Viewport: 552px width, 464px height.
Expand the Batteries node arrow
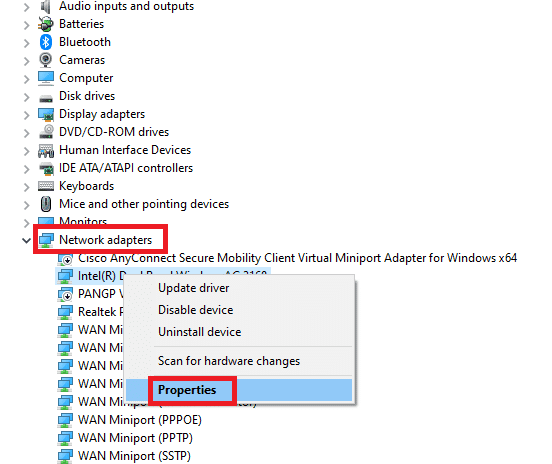[26, 25]
